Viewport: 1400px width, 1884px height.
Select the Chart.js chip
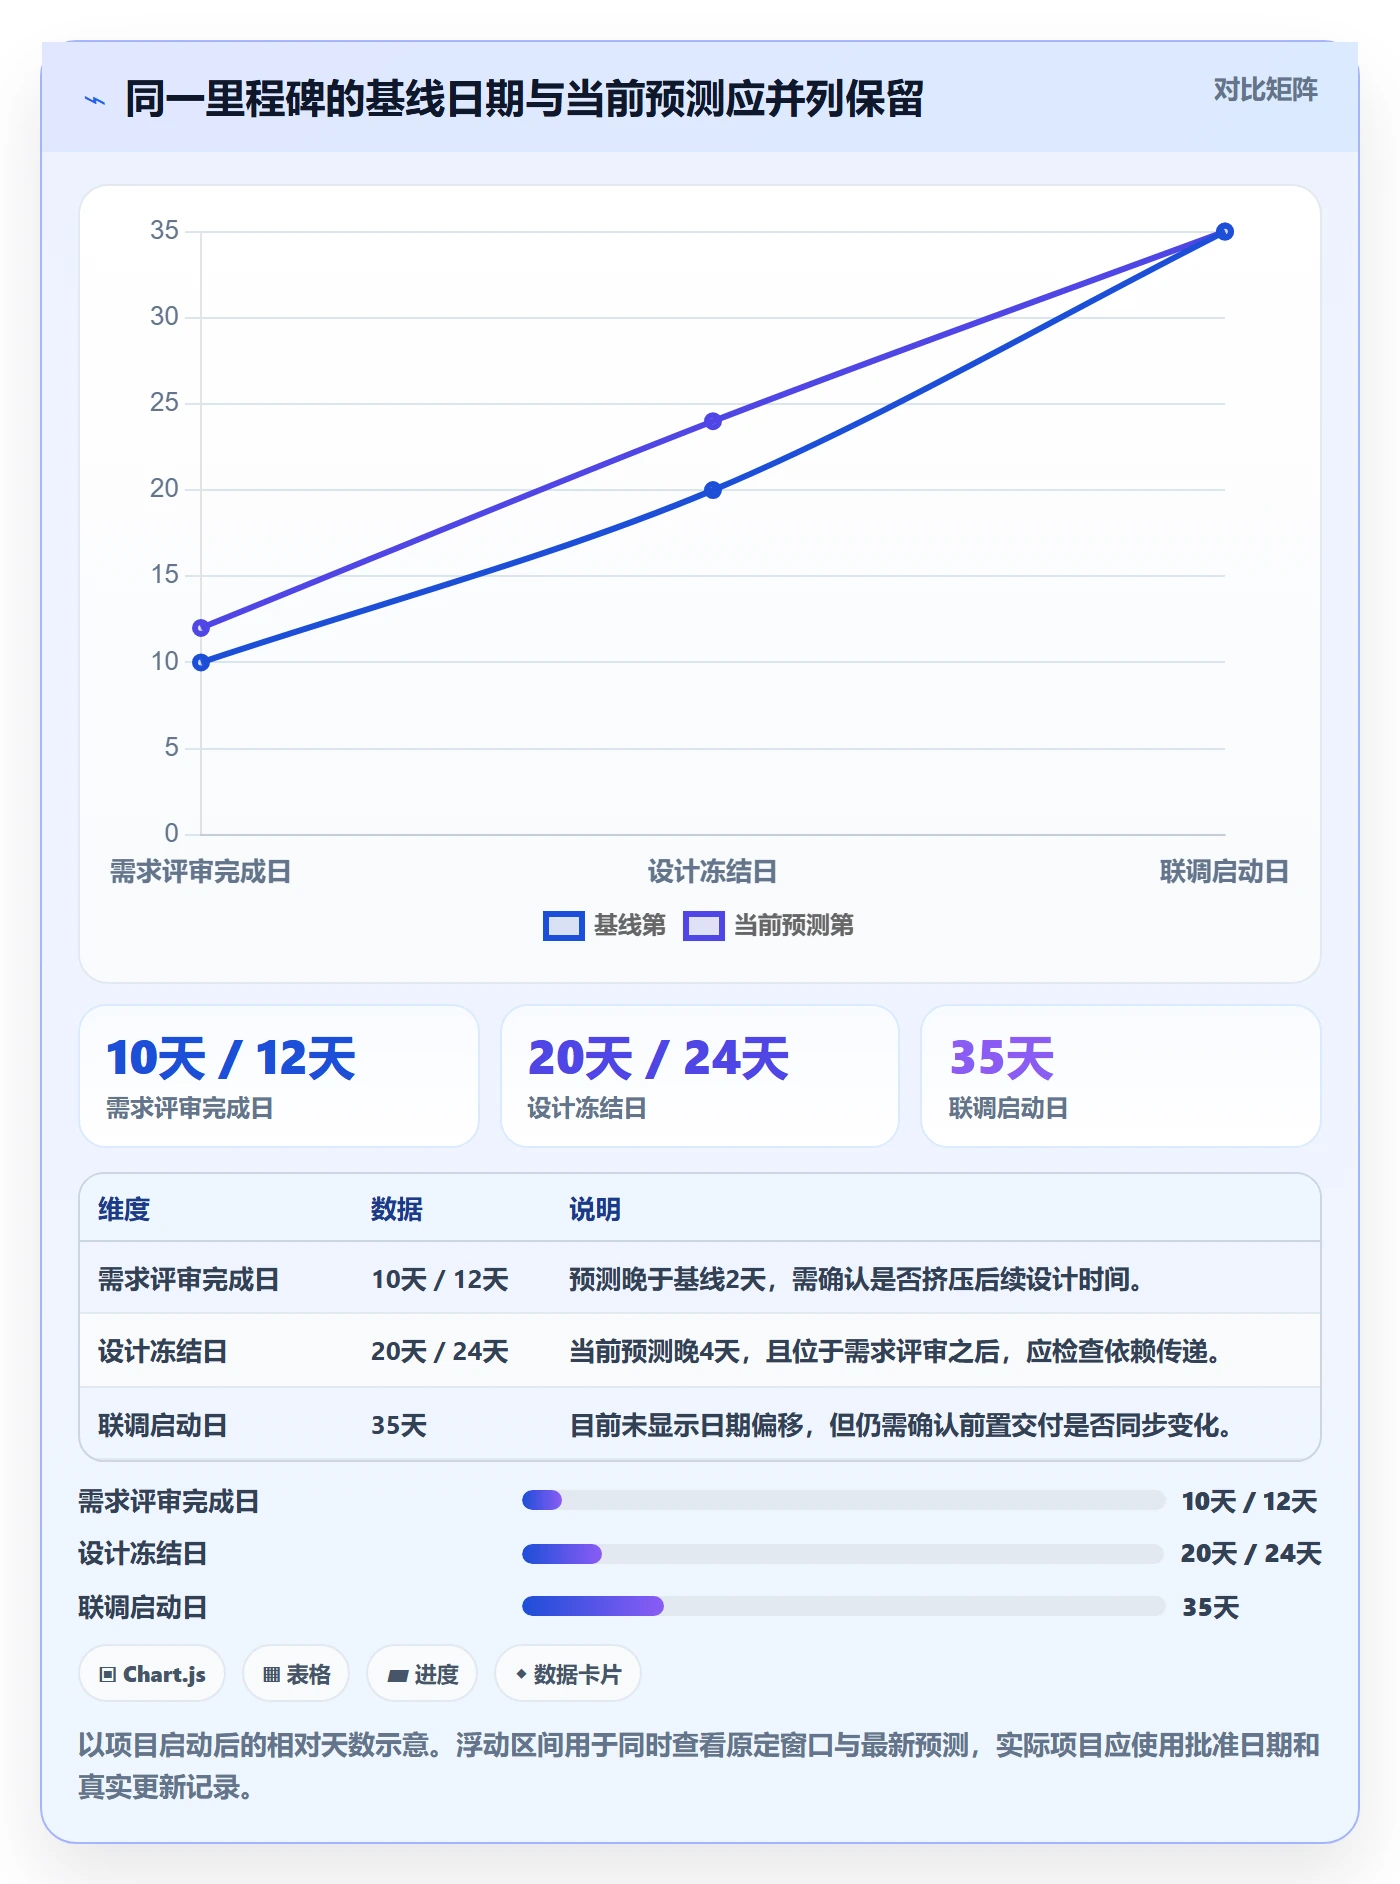pyautogui.click(x=152, y=1674)
